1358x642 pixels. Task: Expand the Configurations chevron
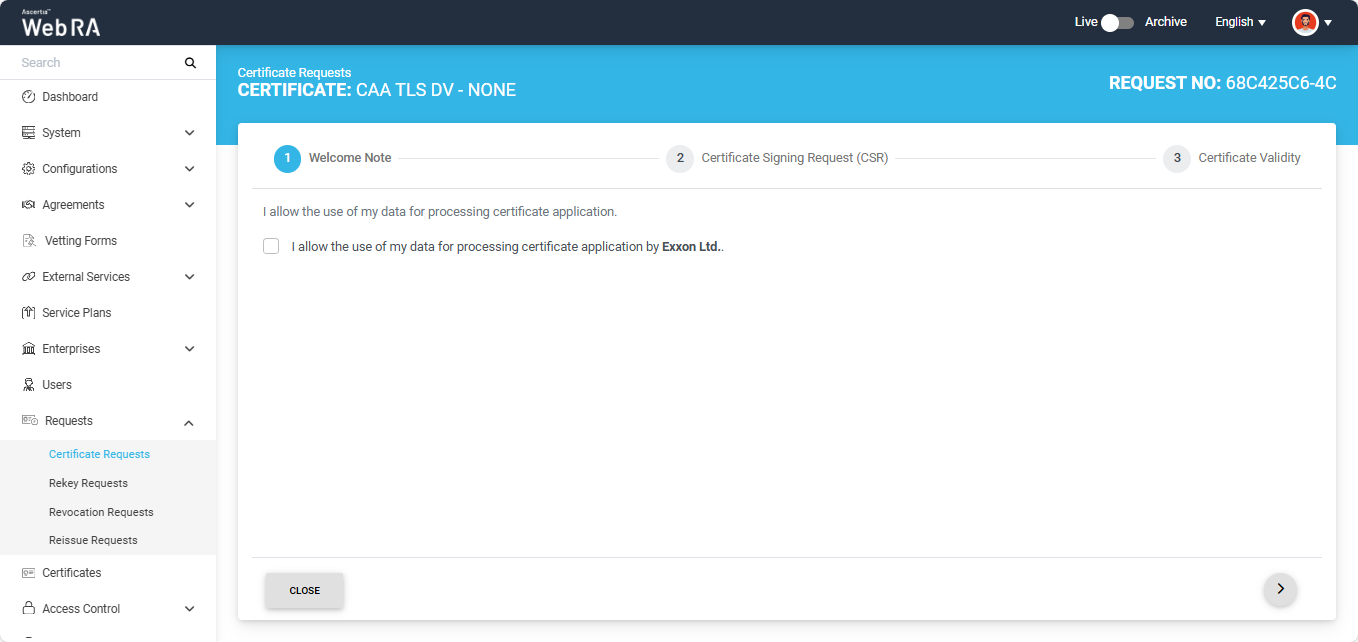(190, 169)
